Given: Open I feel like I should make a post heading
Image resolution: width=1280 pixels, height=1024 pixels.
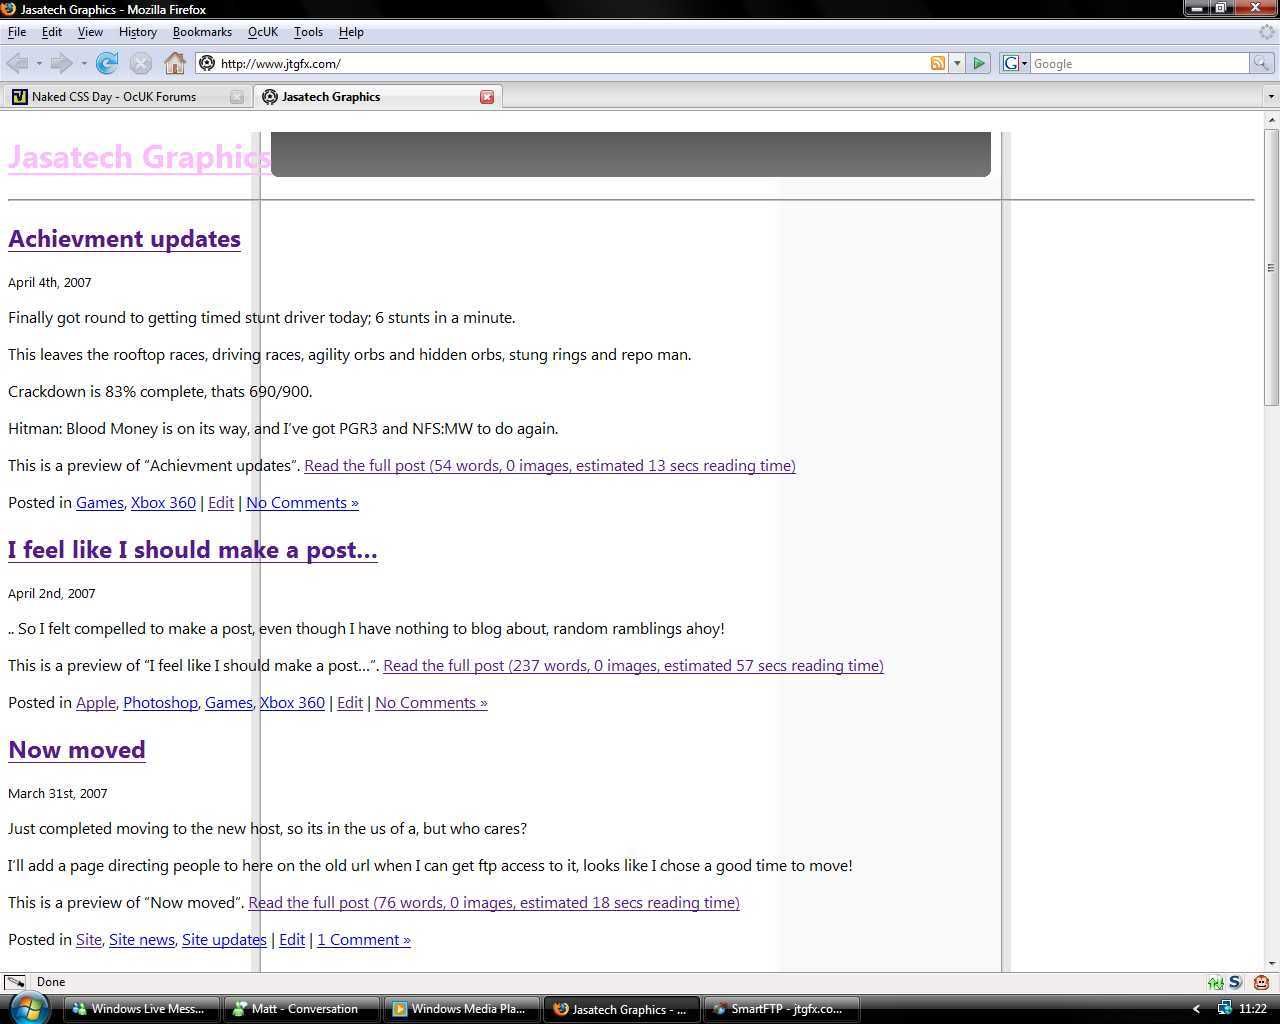Looking at the screenshot, I should [x=193, y=550].
